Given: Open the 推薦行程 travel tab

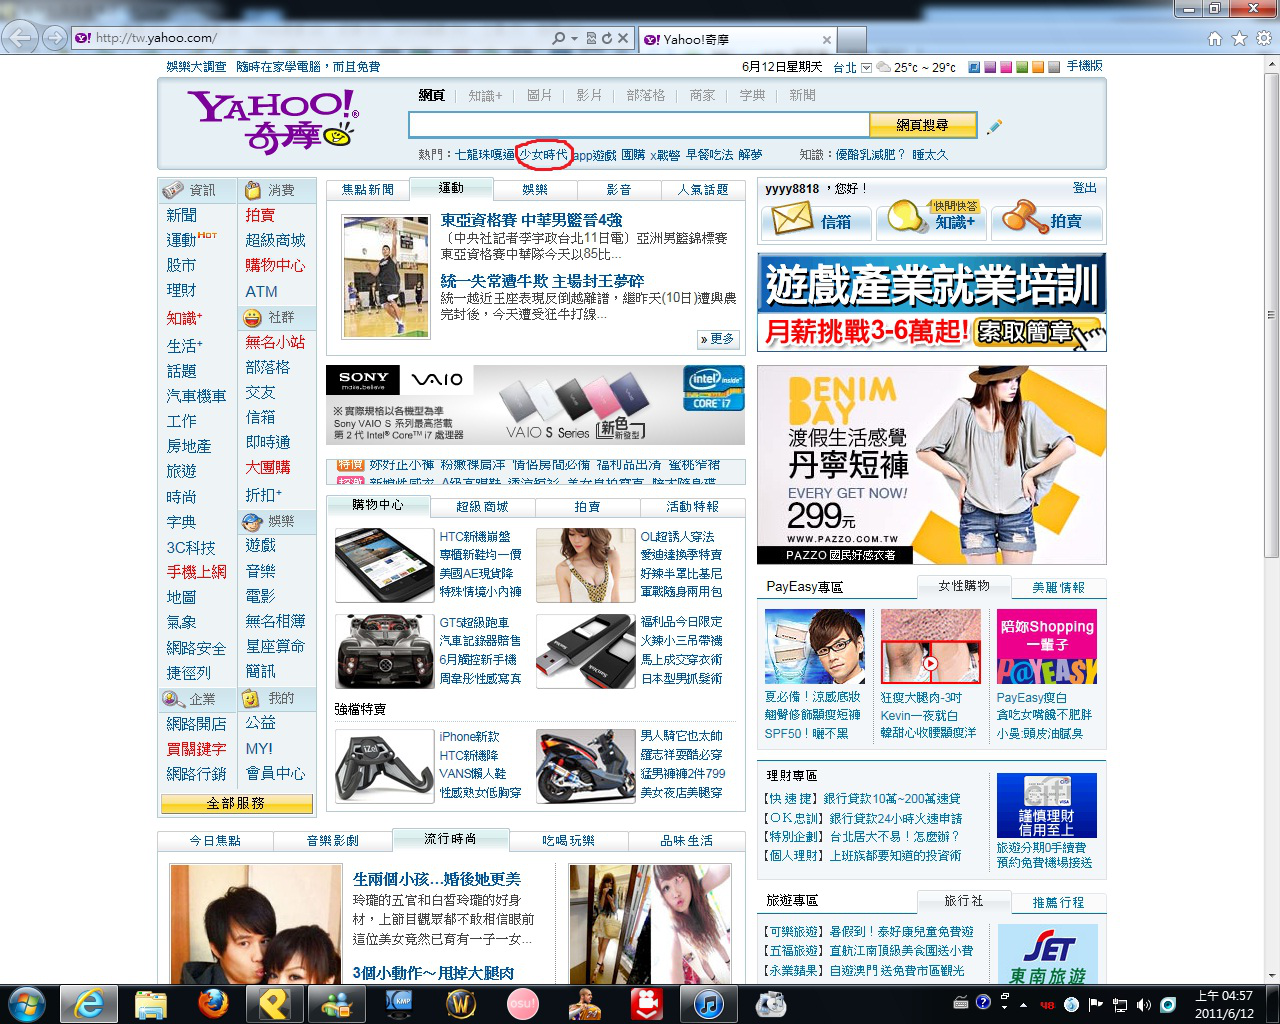Looking at the screenshot, I should [x=1058, y=903].
